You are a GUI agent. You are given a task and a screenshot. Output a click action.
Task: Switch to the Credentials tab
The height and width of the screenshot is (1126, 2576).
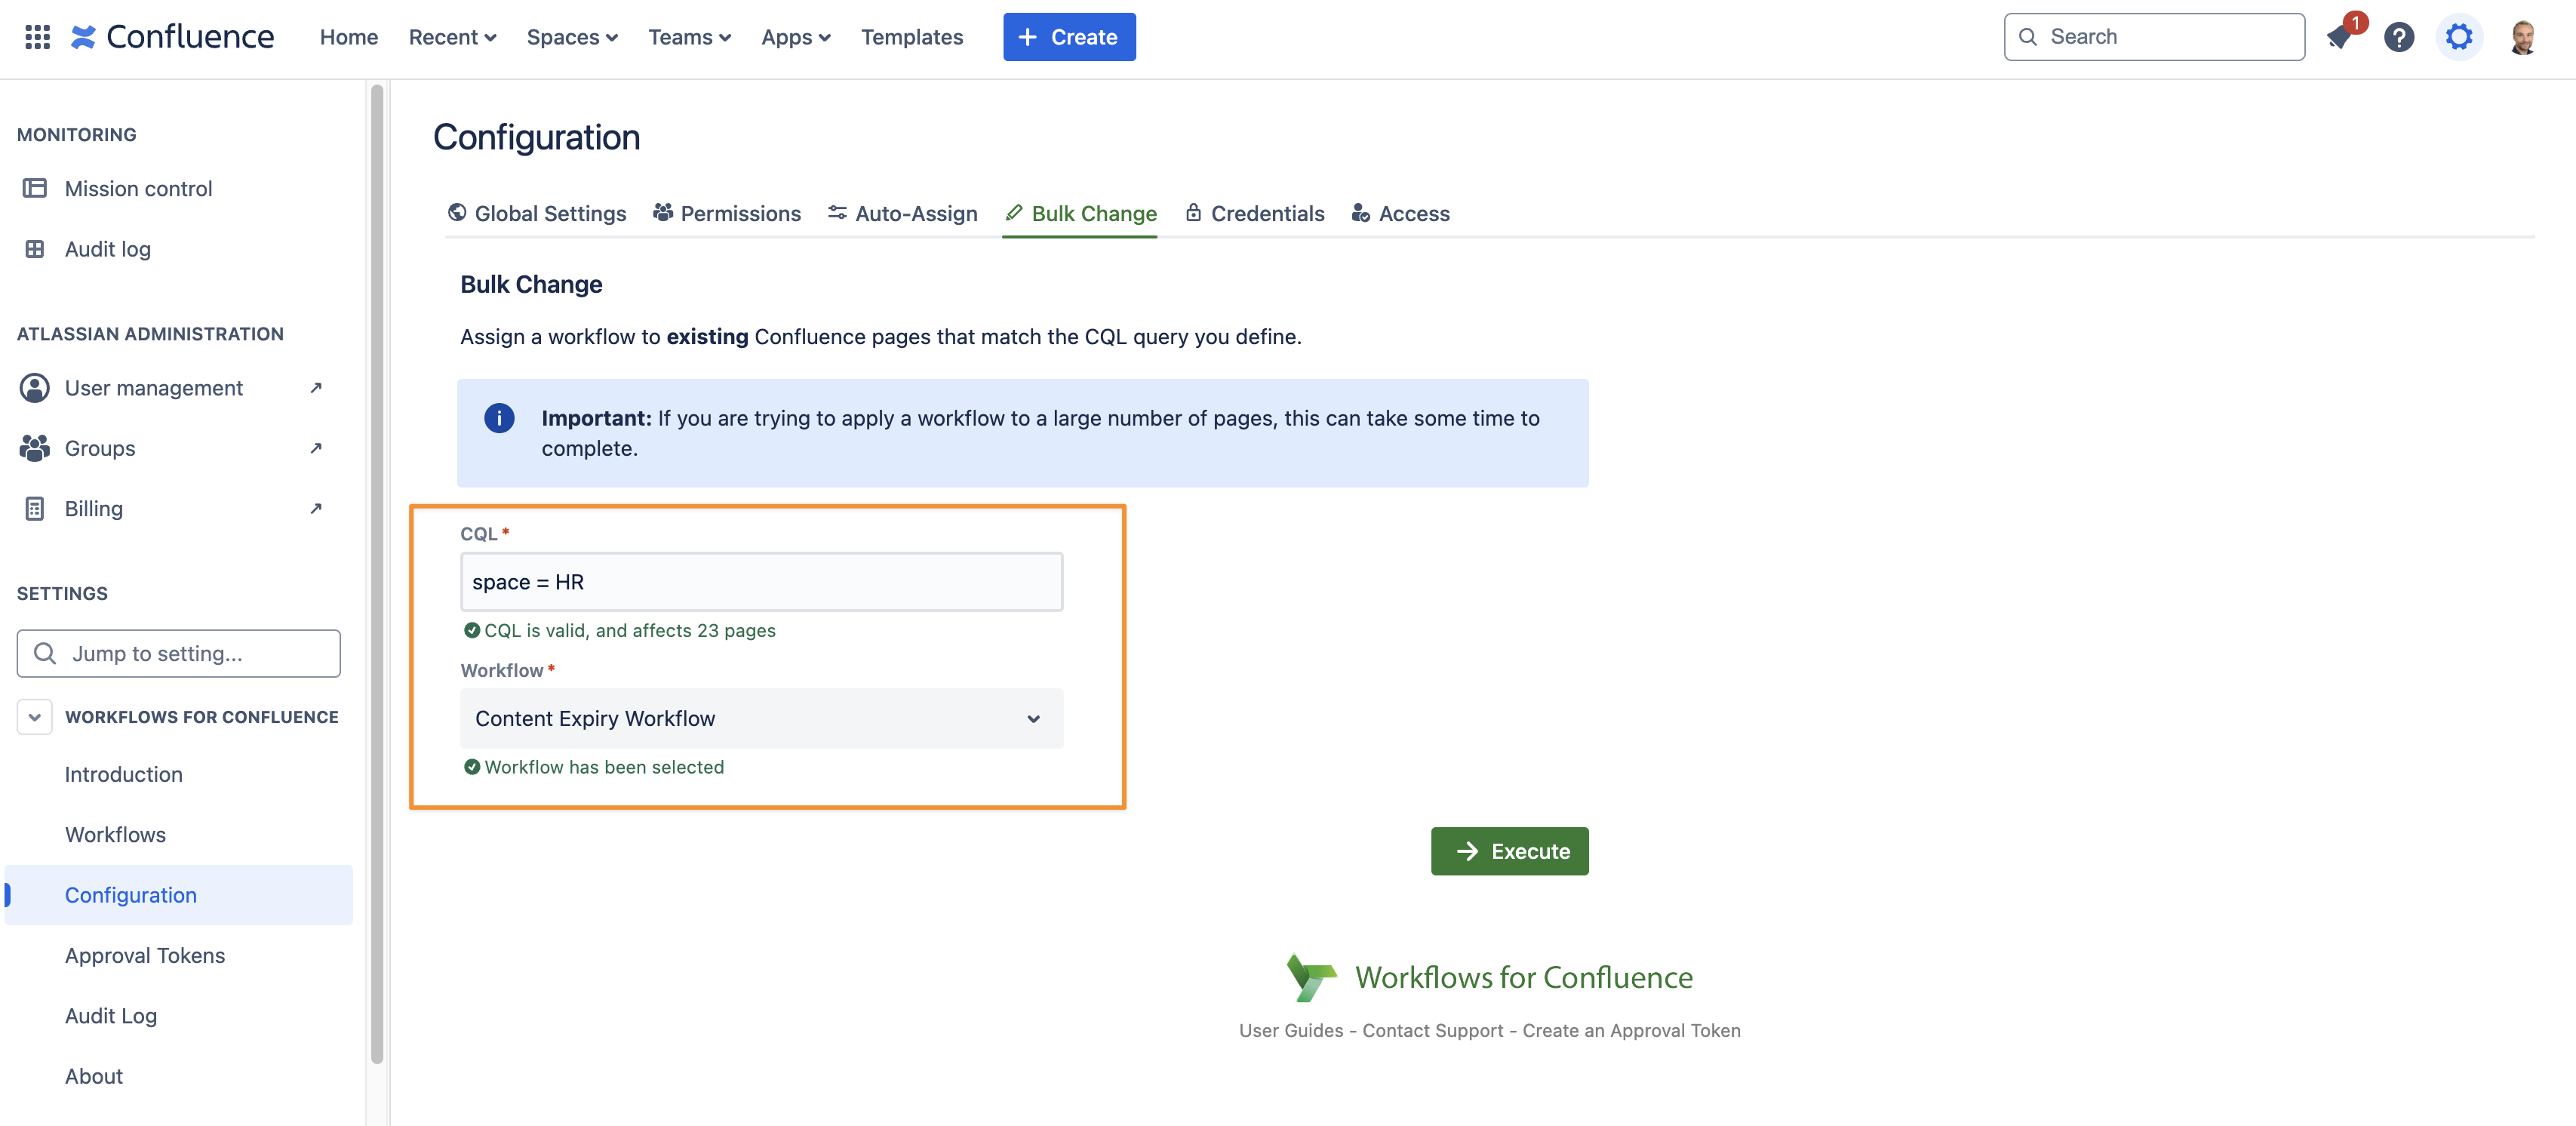click(1255, 213)
